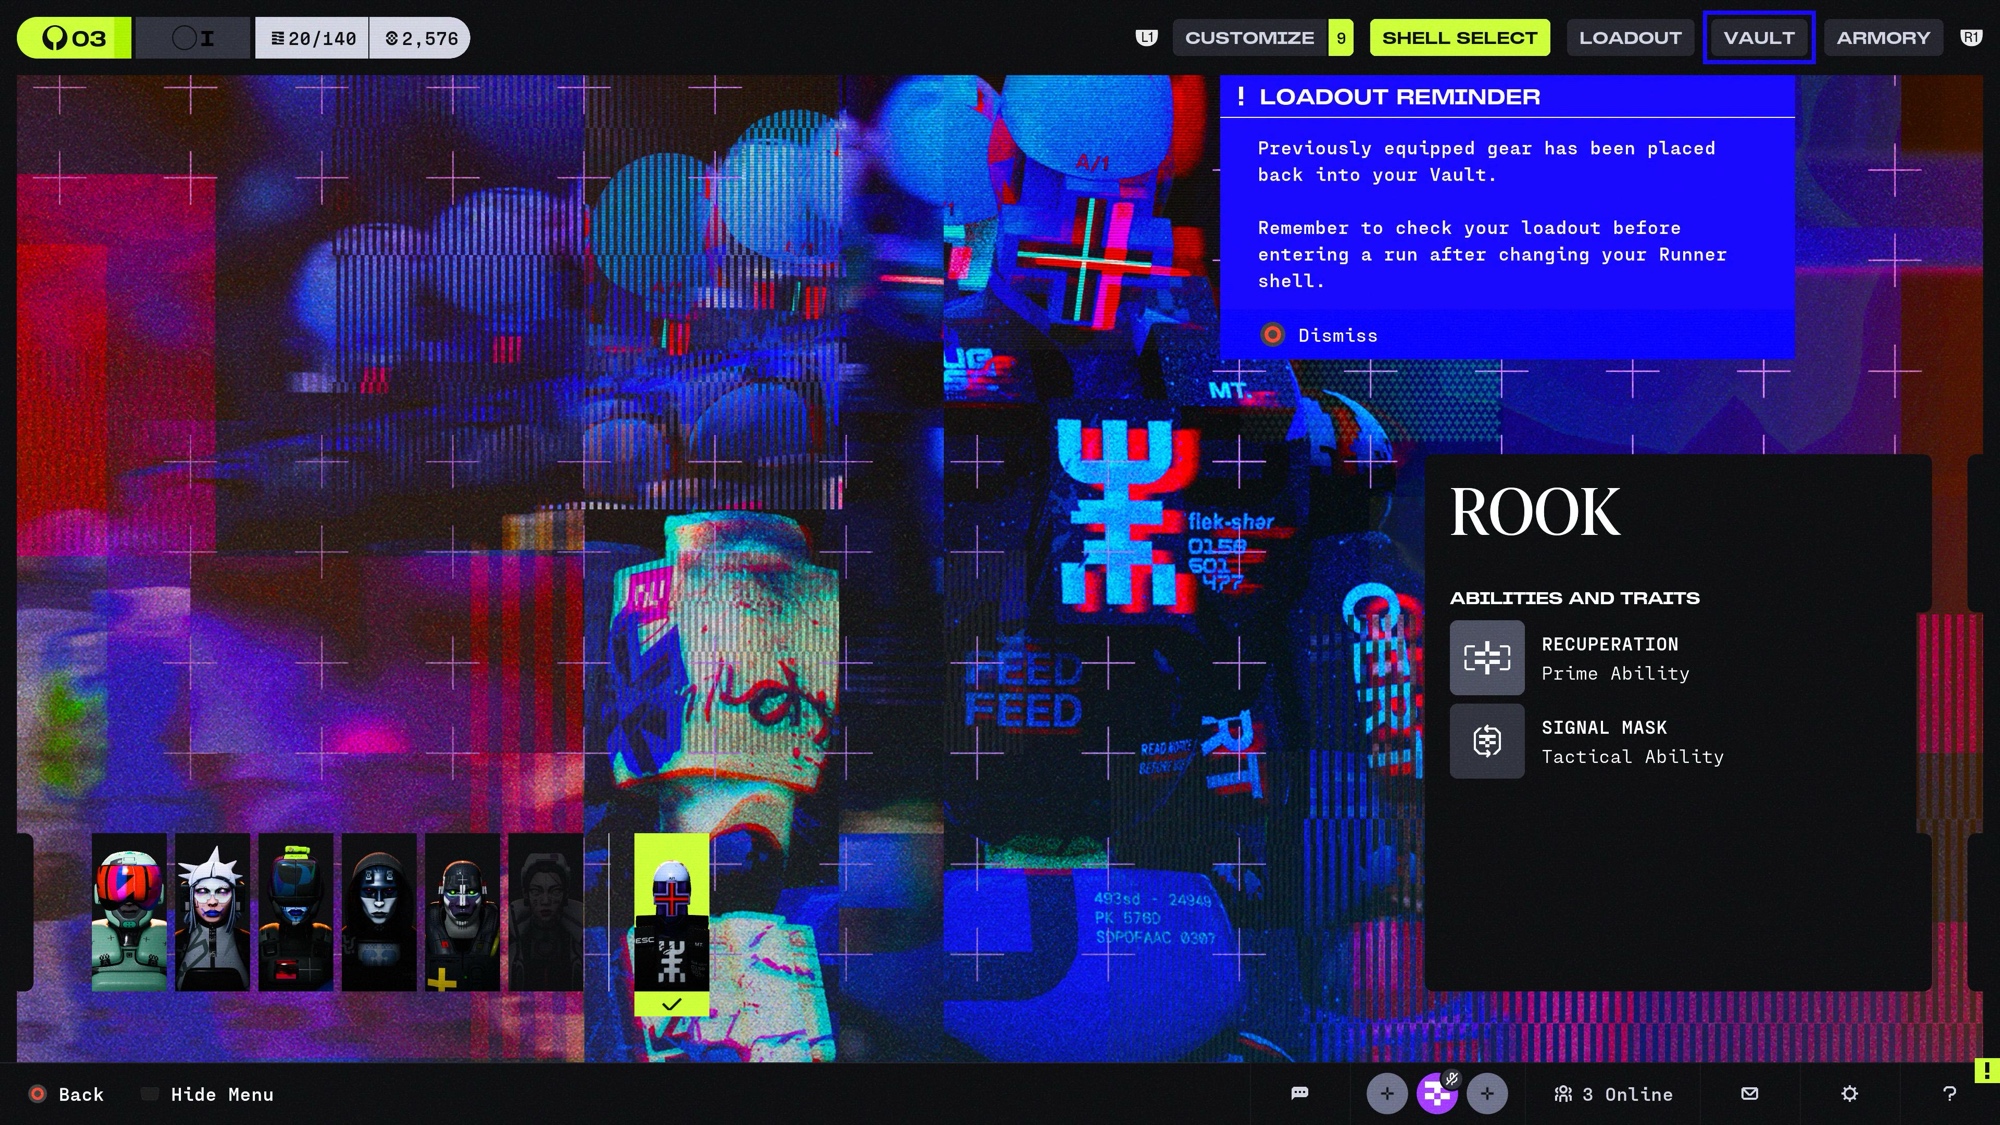The height and width of the screenshot is (1125, 2000).
Task: Open the chat message icon
Action: [x=1299, y=1093]
